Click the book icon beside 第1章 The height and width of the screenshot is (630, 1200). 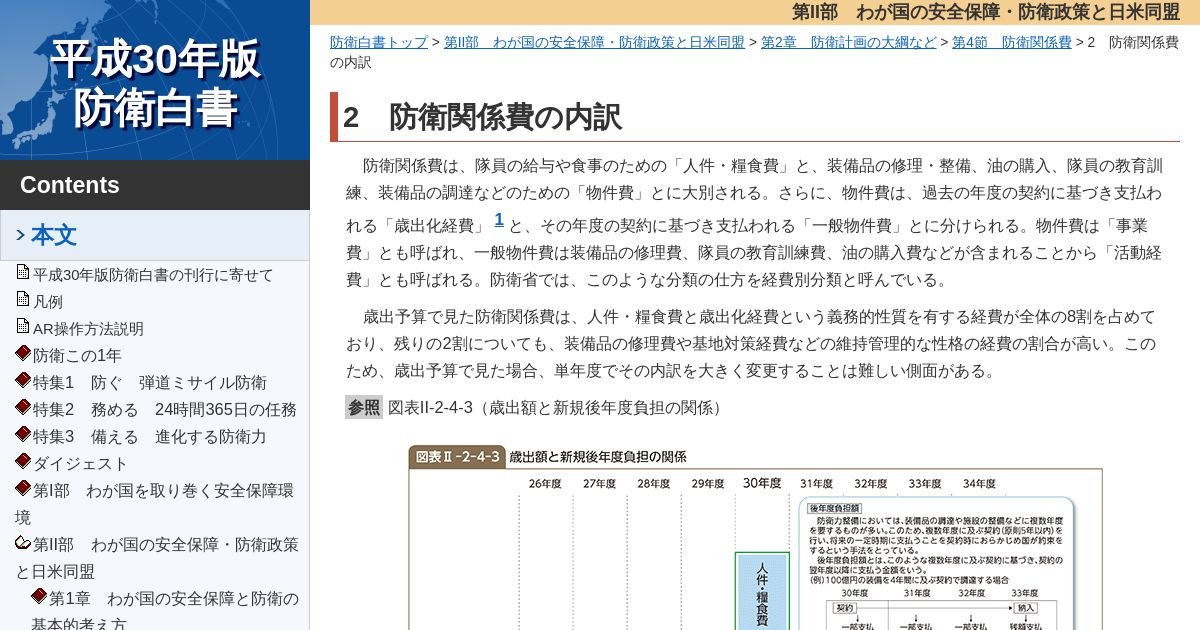39,596
